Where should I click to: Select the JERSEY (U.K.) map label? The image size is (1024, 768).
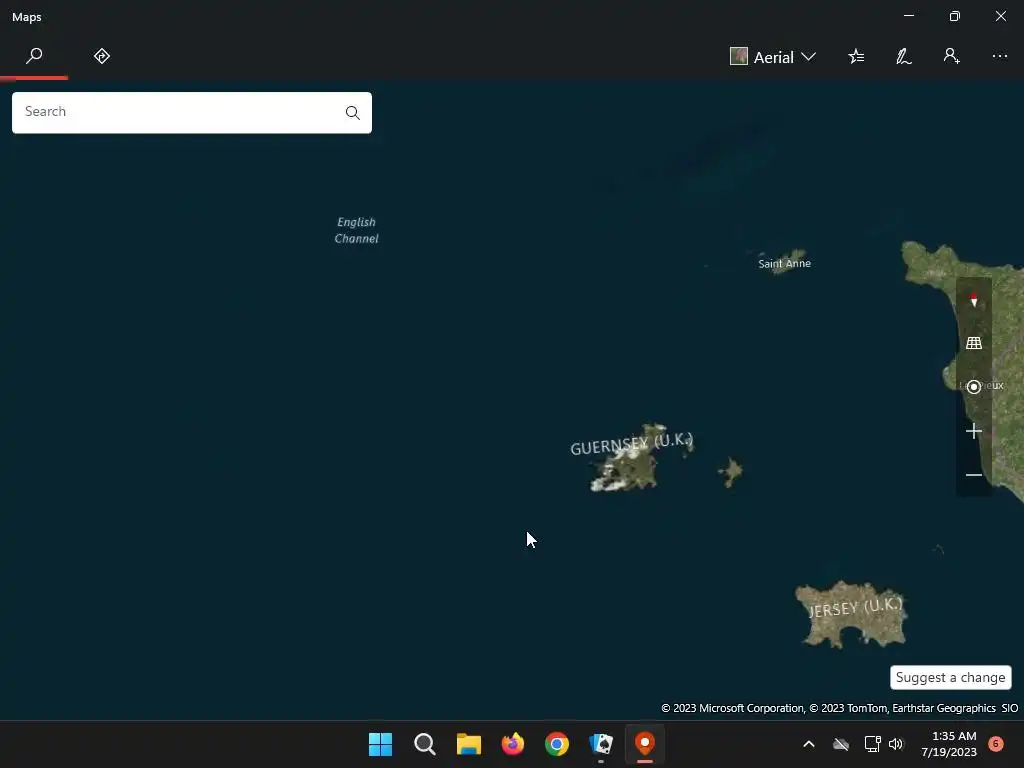point(856,607)
